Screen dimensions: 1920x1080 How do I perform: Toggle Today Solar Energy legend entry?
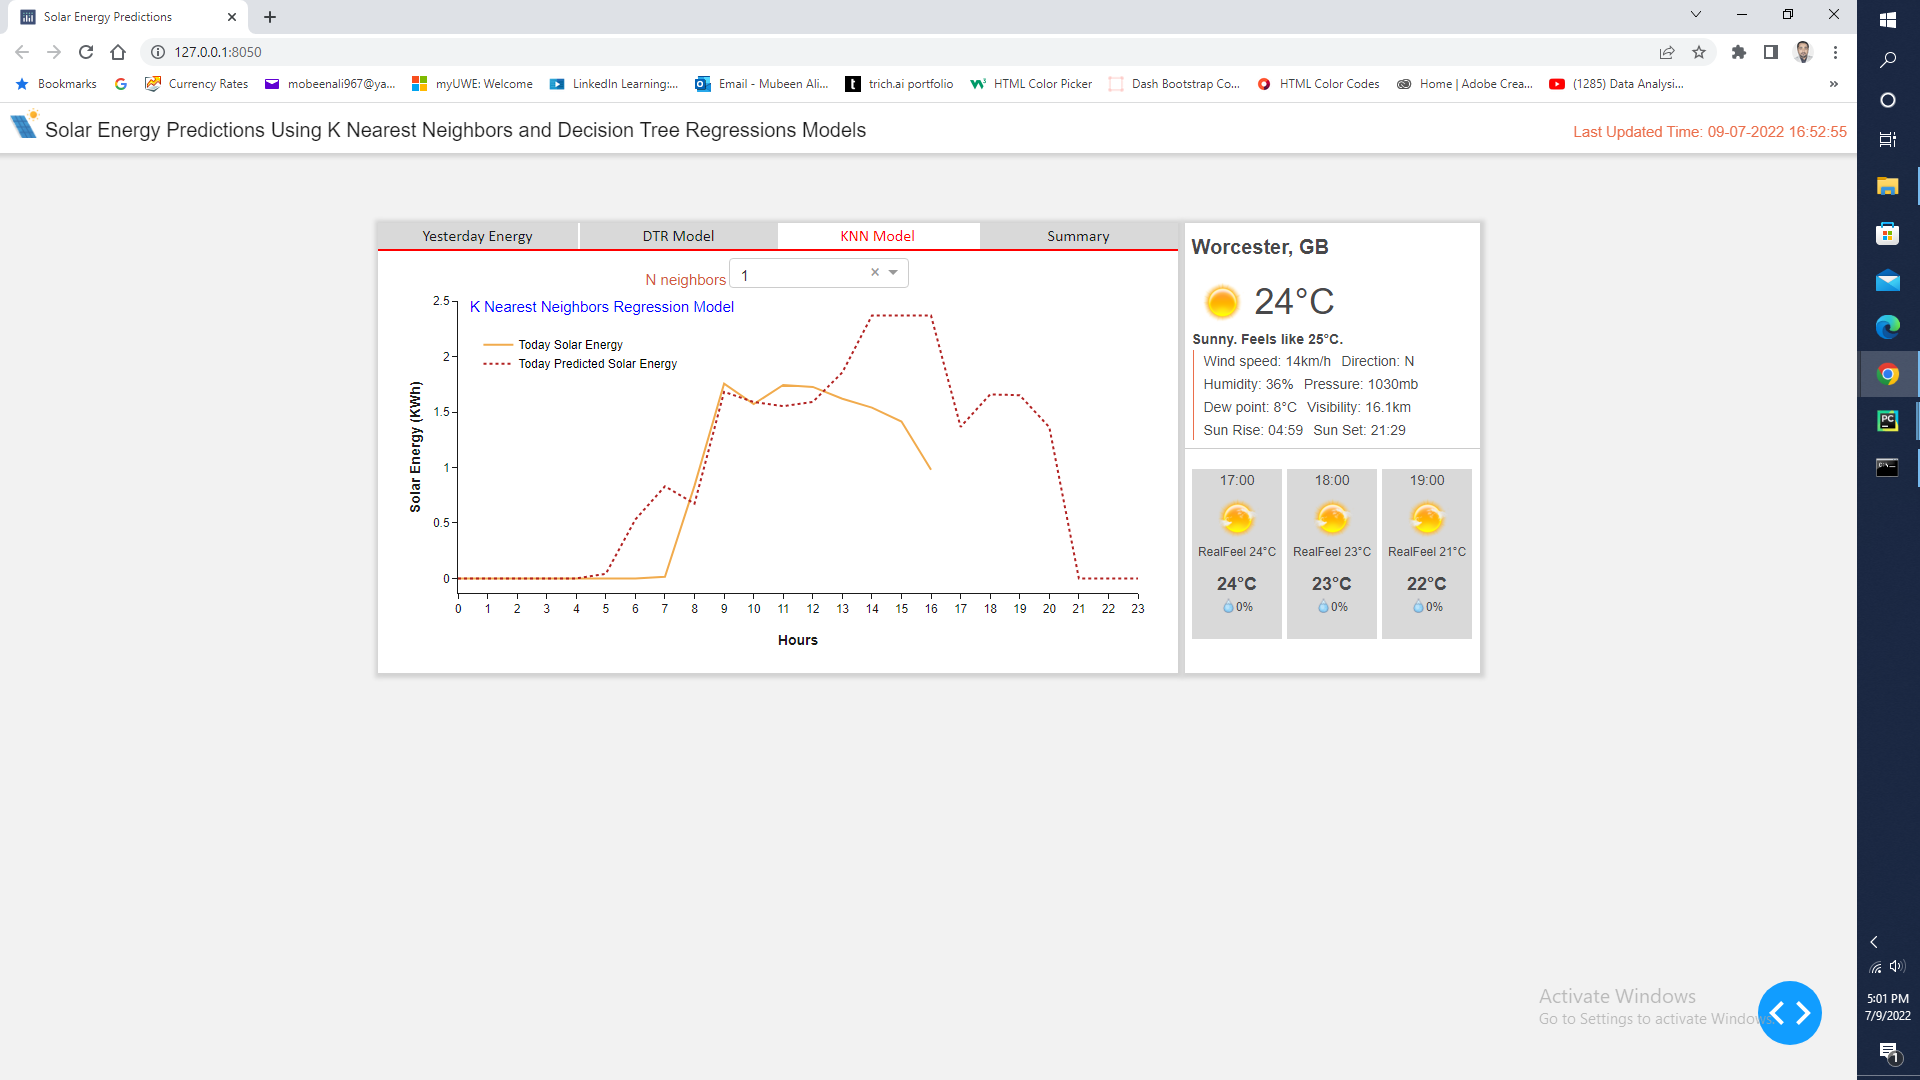[x=570, y=345]
